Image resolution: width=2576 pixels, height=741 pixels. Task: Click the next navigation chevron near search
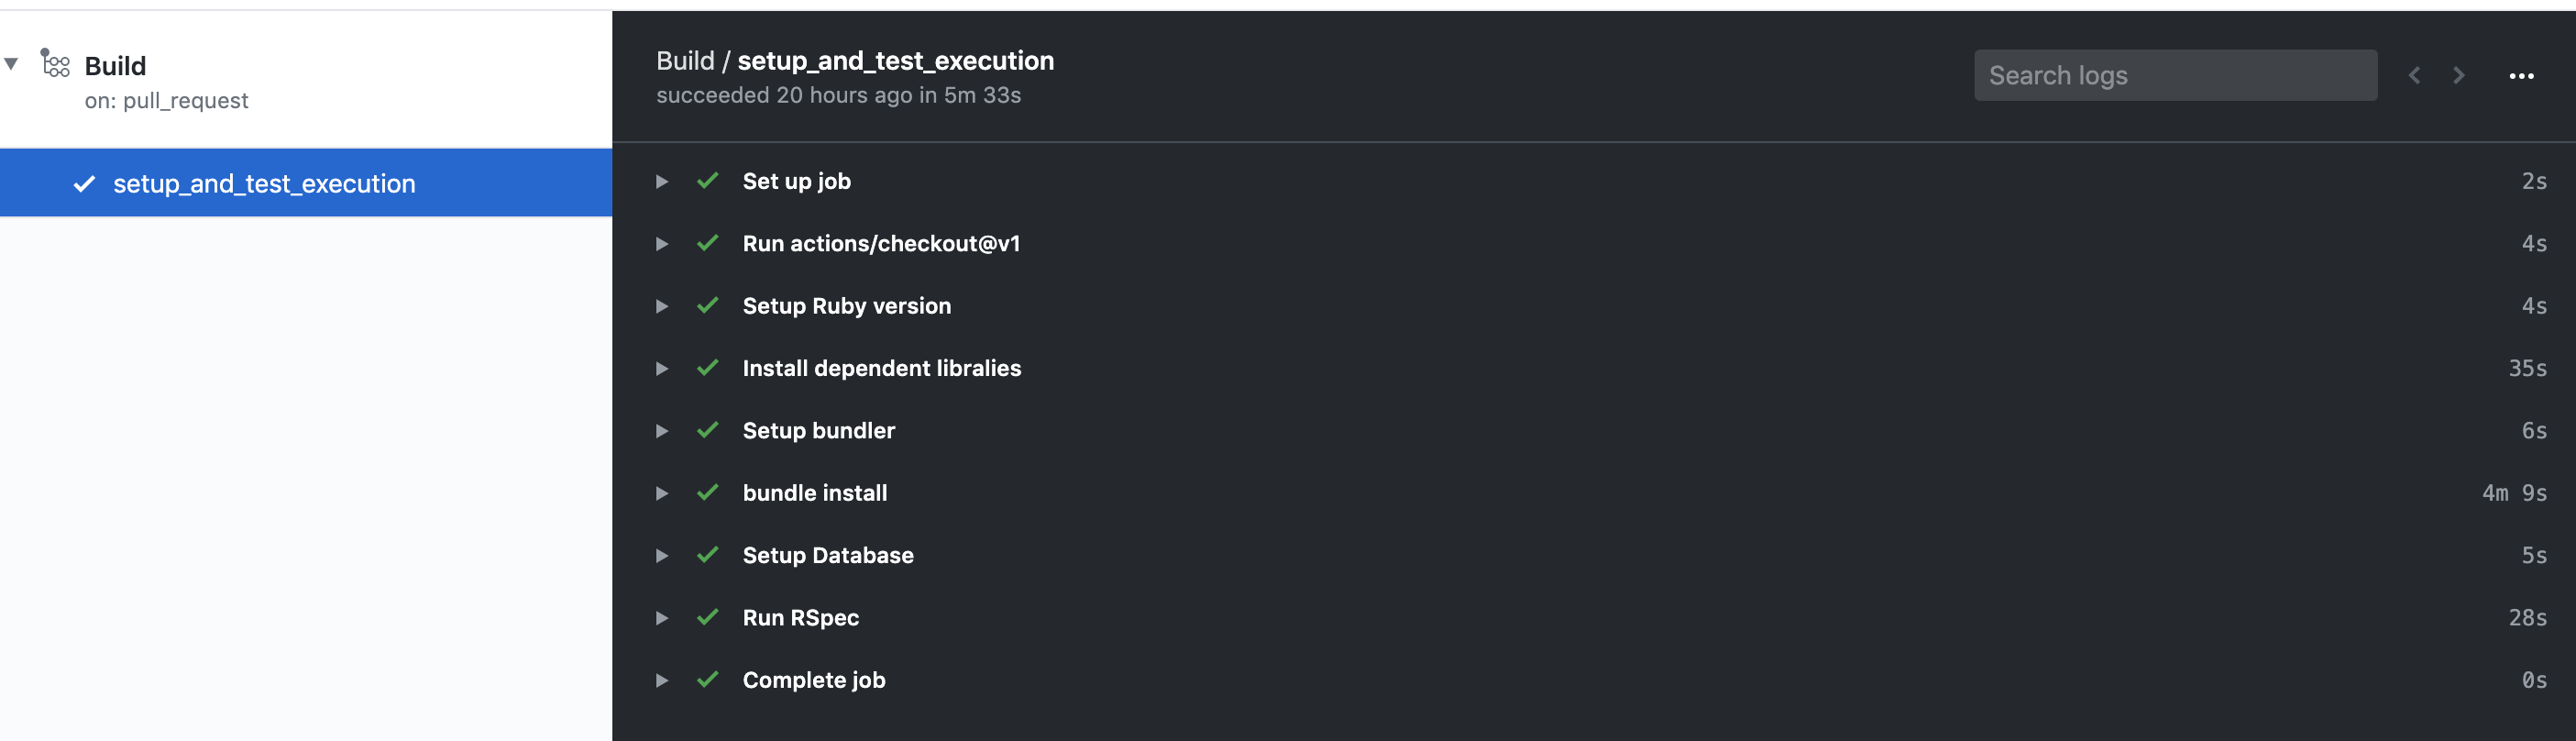(2459, 75)
